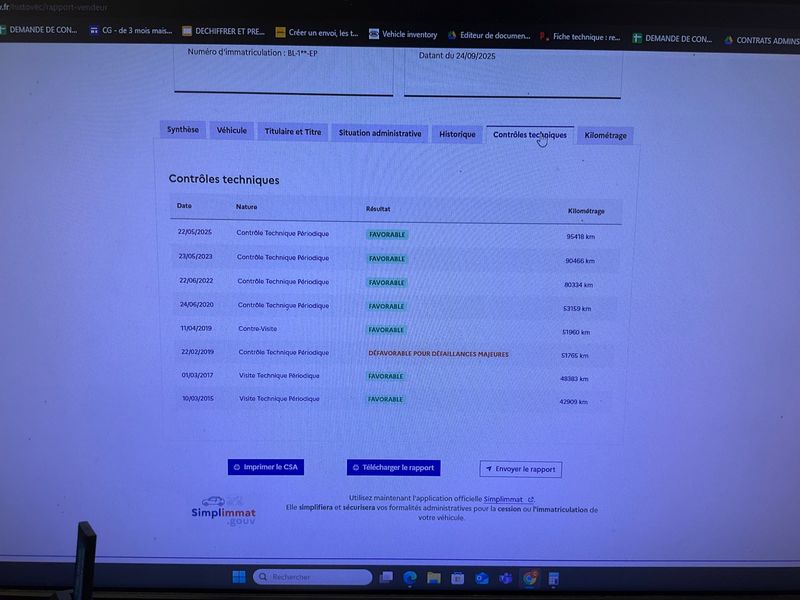800x600 pixels.
Task: Click the 53159 km mileage value
Action: point(577,309)
